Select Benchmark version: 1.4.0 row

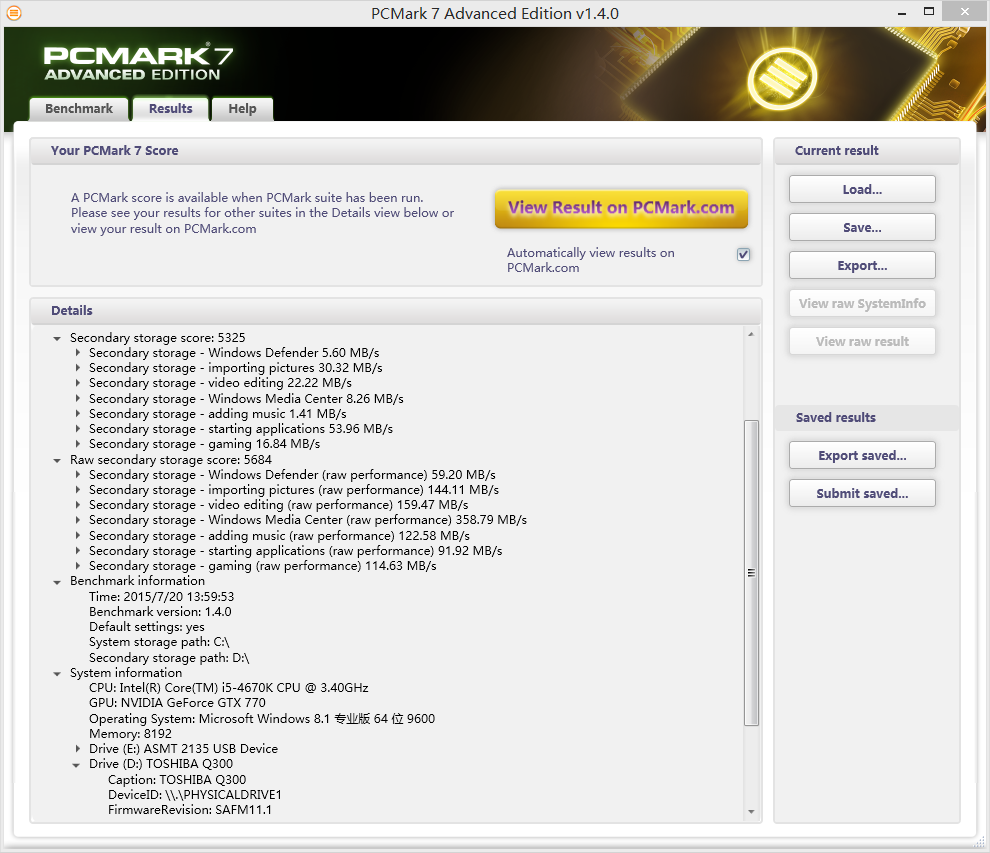tap(160, 612)
